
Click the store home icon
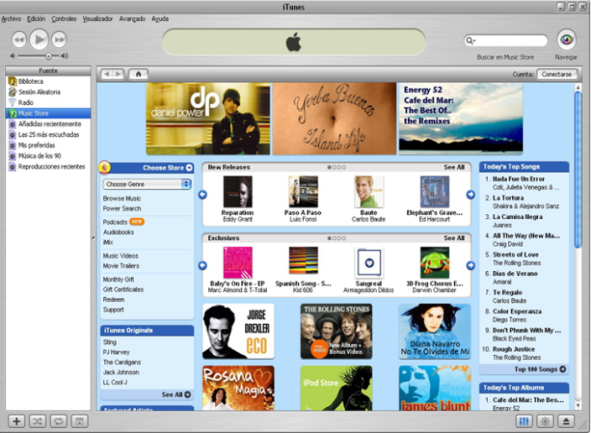[138, 74]
